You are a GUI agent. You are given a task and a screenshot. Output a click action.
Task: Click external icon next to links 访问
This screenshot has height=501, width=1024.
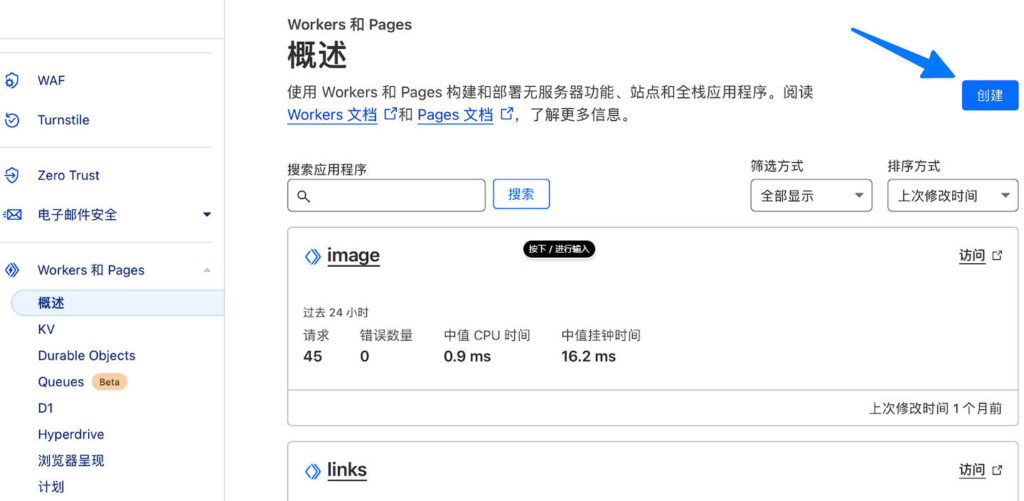[997, 470]
